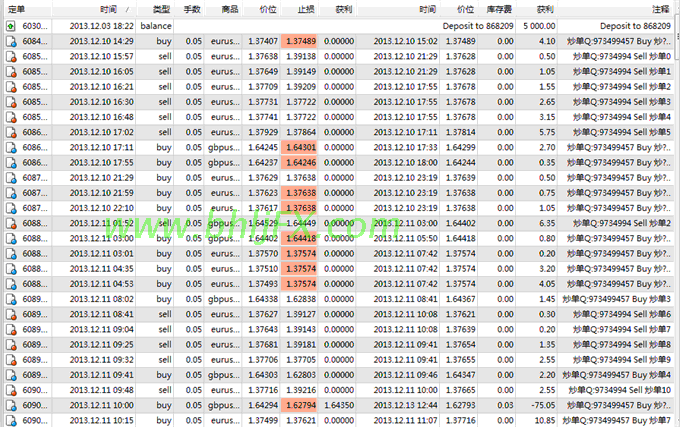This screenshot has height=427, width=680.
Task: Click the open price 1.37929
Action: 263,132
